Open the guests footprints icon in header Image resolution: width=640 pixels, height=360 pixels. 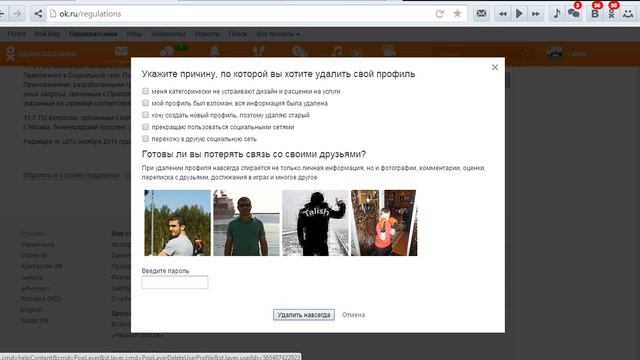258,51
